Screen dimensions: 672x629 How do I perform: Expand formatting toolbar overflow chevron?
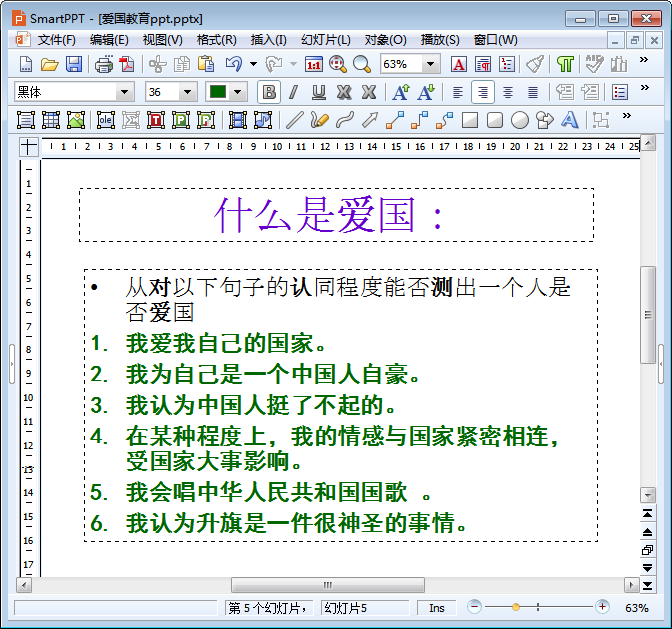pyautogui.click(x=645, y=87)
